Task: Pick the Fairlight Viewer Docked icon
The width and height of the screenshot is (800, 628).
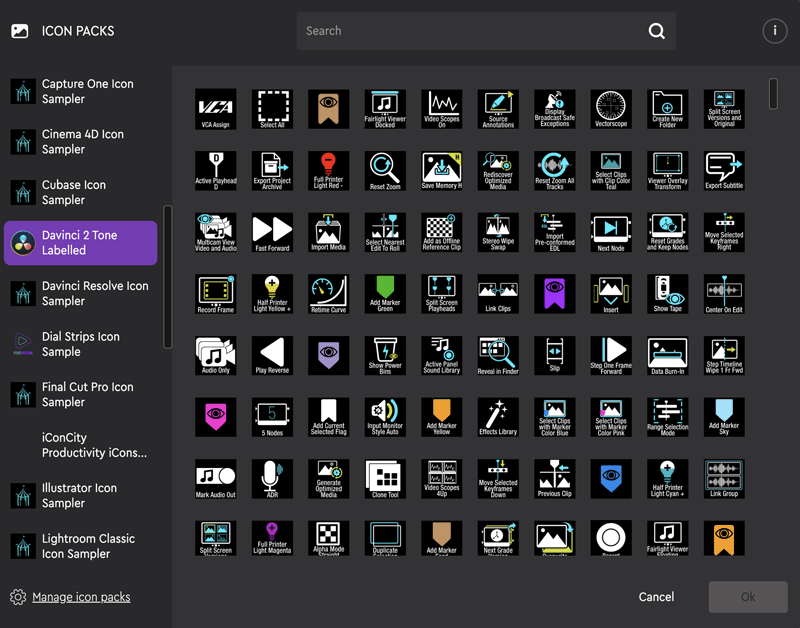Action: tap(385, 109)
